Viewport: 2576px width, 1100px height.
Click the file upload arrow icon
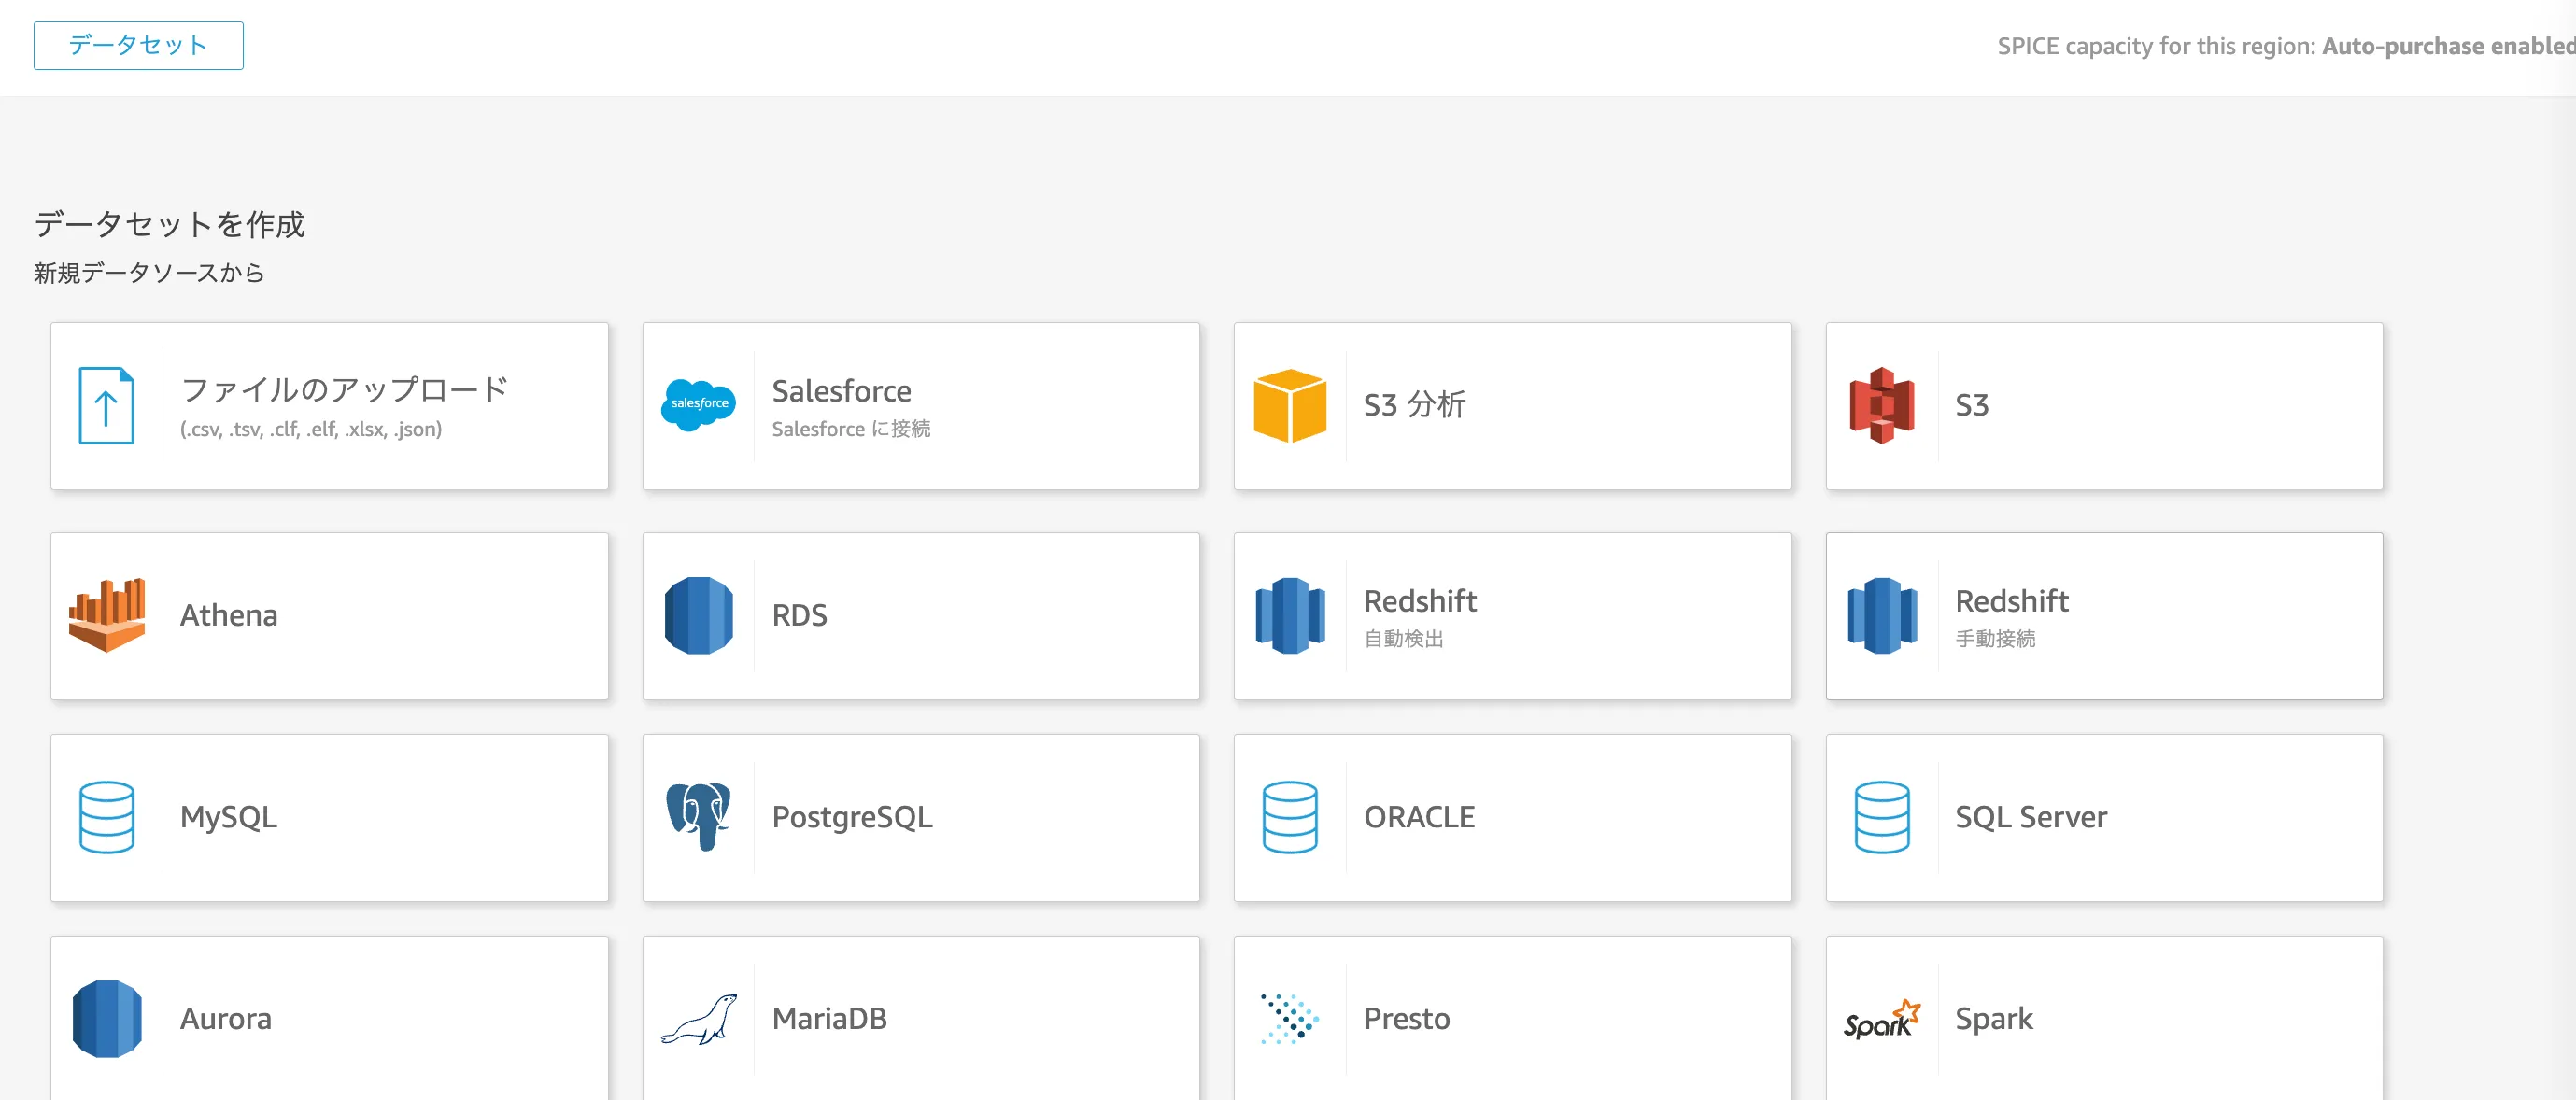pos(106,406)
